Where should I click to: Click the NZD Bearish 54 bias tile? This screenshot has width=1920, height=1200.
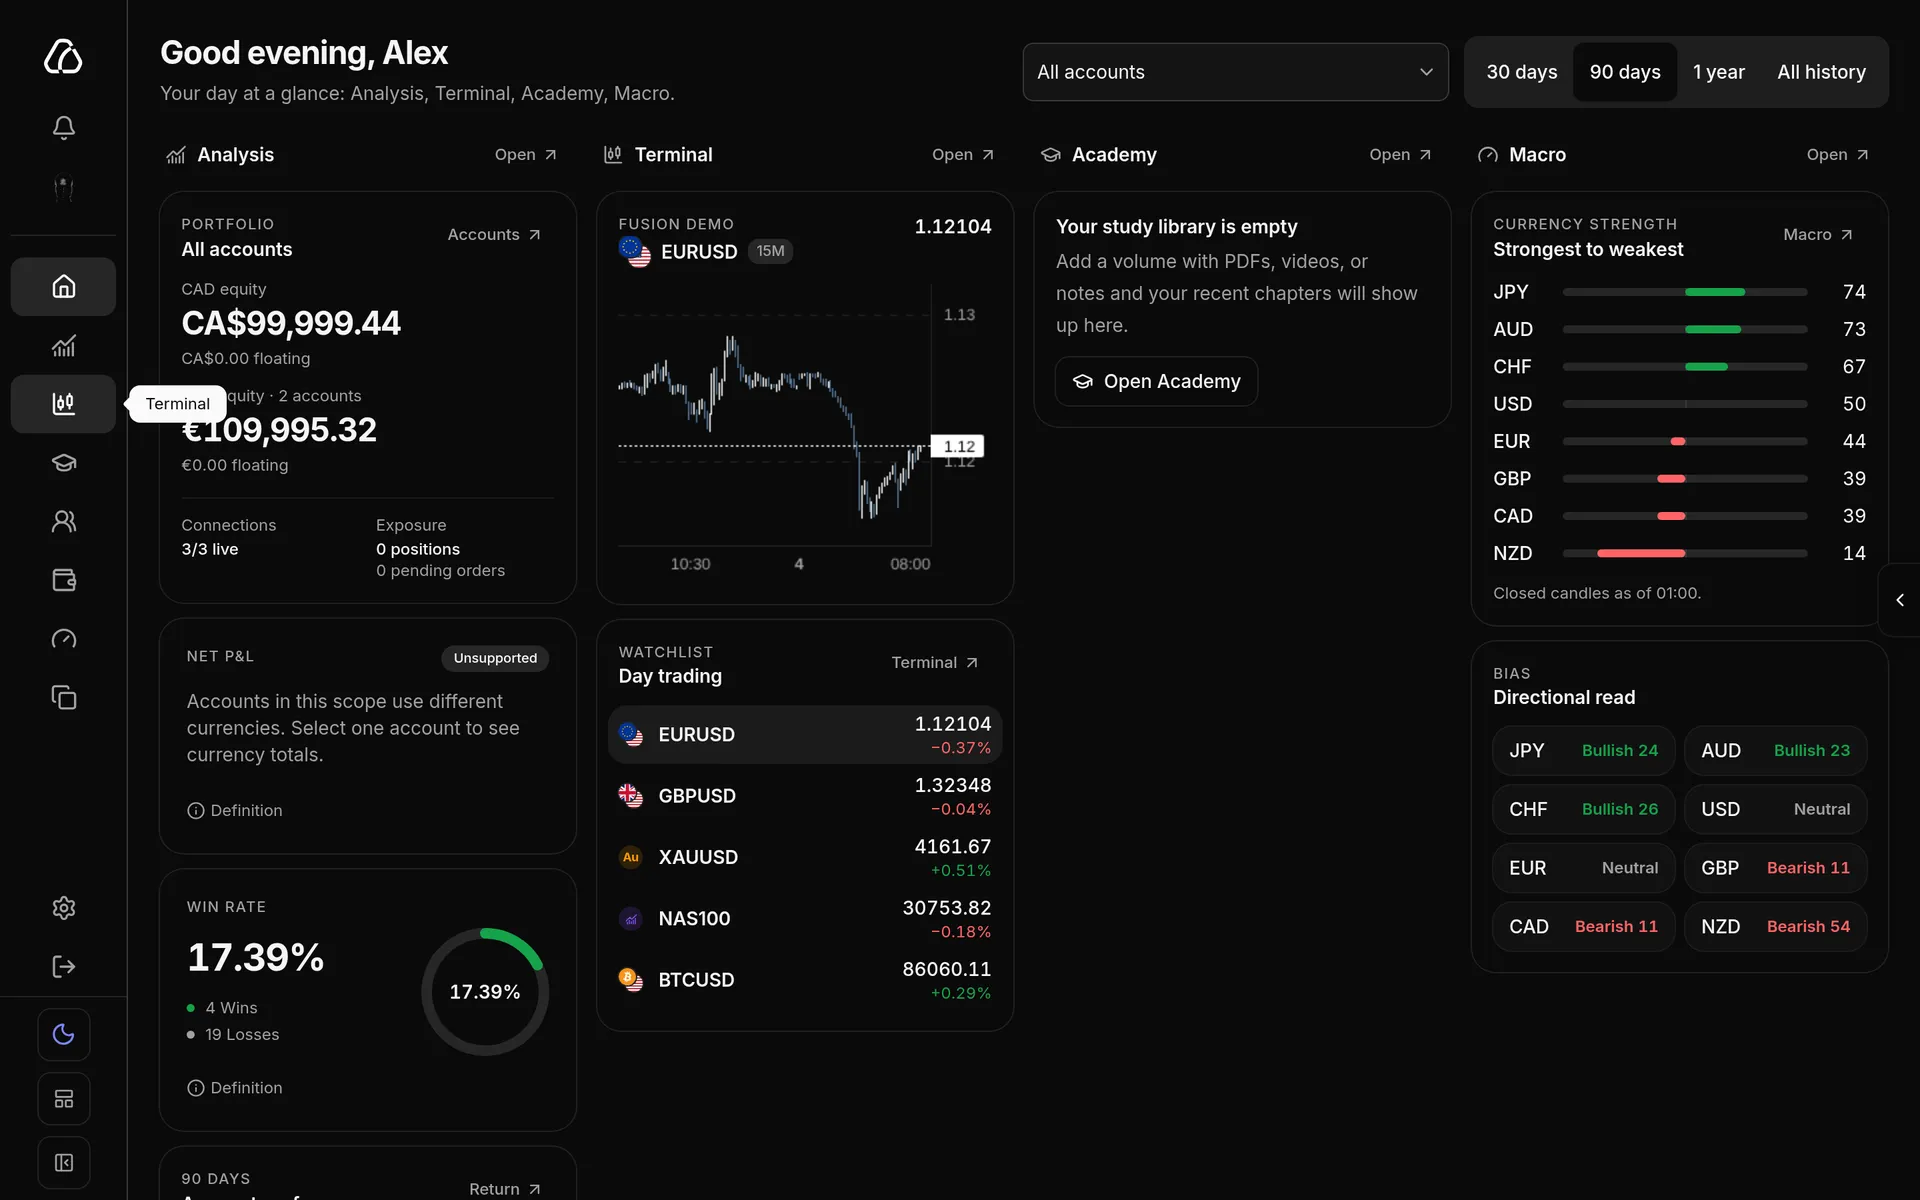pyautogui.click(x=1775, y=927)
